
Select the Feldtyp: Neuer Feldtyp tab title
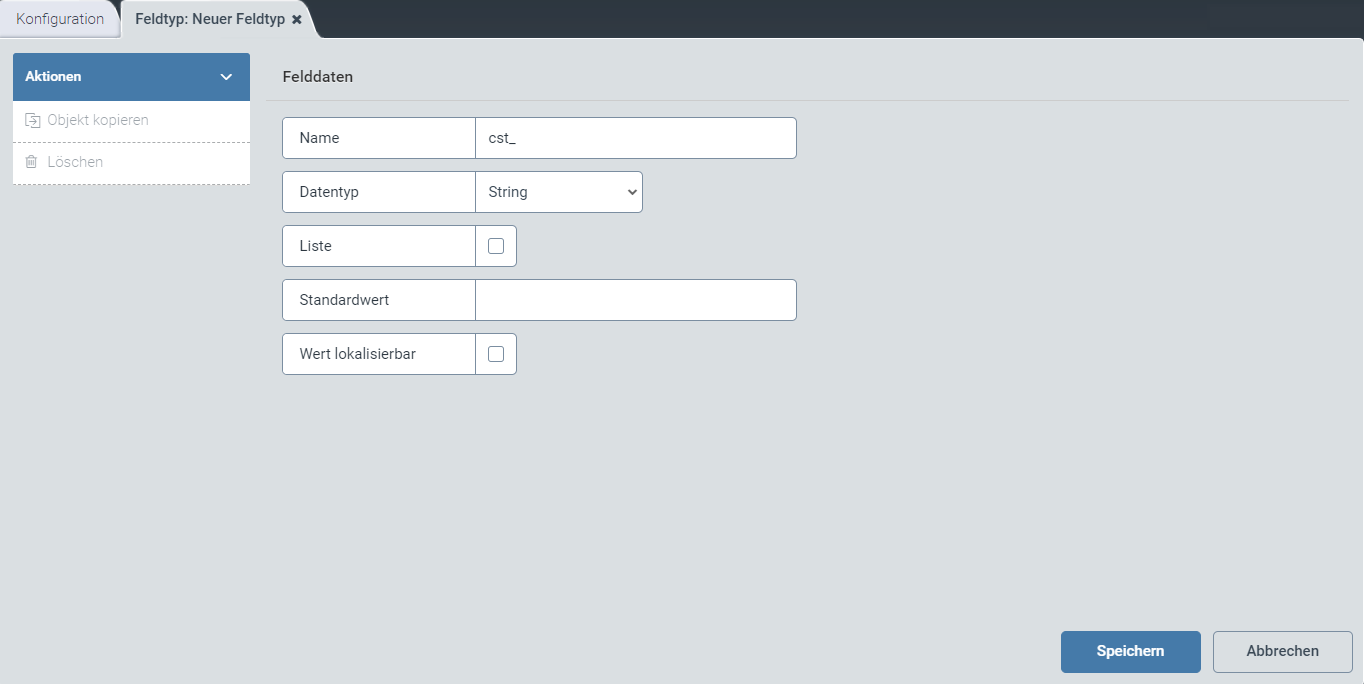pyautogui.click(x=209, y=19)
